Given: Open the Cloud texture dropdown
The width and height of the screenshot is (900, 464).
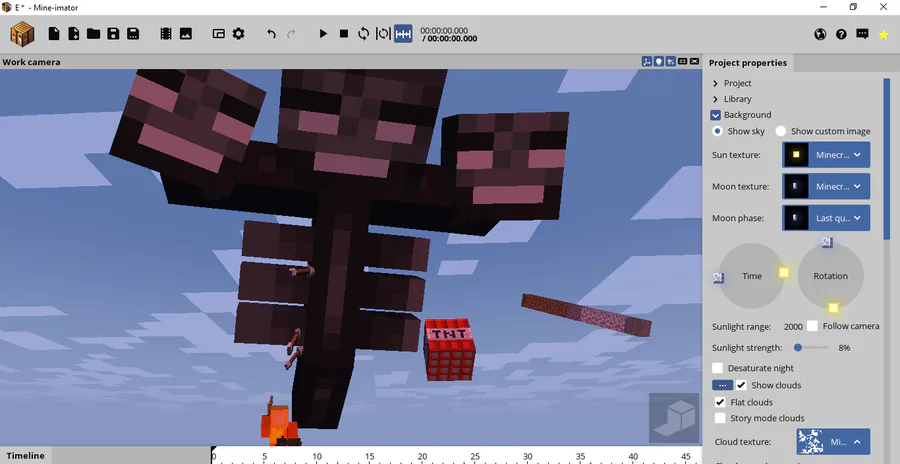Looking at the screenshot, I should pos(833,442).
